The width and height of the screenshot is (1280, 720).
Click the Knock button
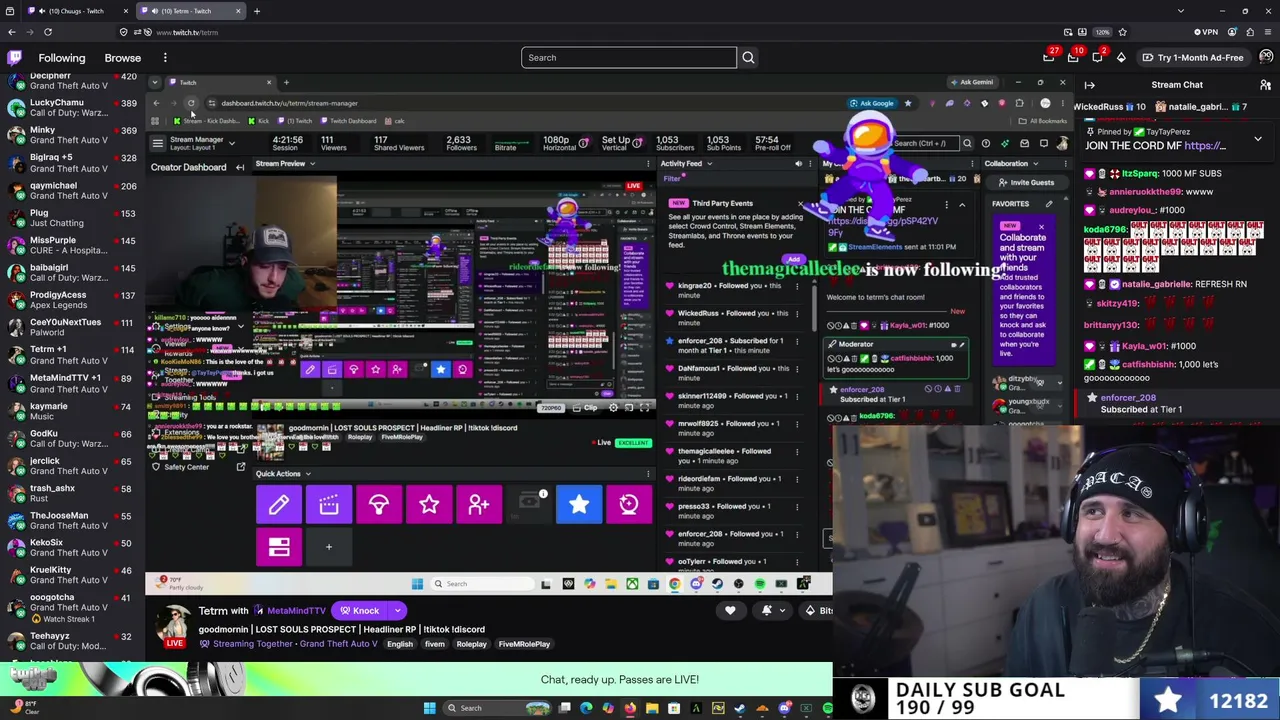pos(360,611)
